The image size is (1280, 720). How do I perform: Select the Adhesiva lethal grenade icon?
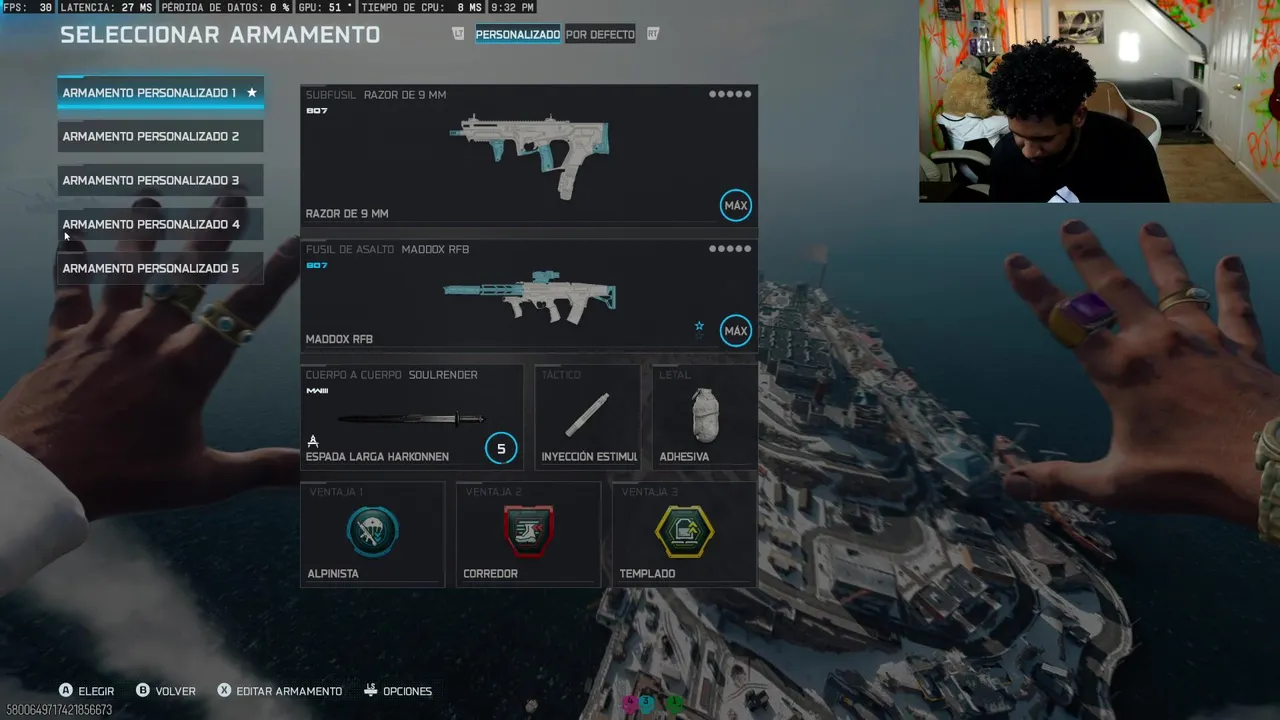(x=705, y=415)
